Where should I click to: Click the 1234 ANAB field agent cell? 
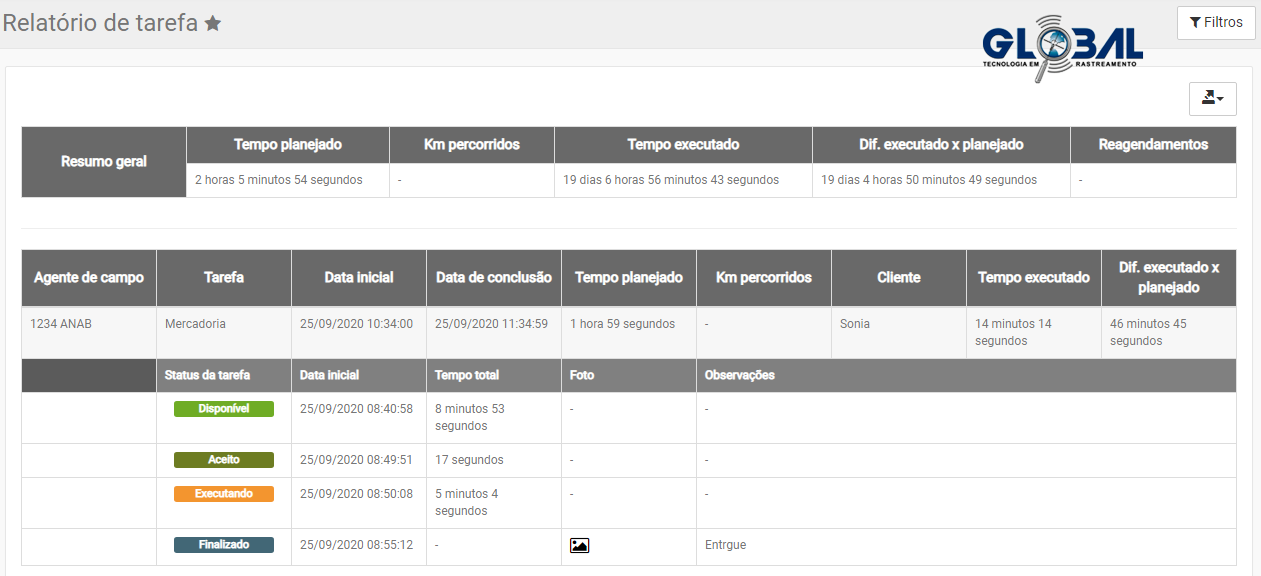62,324
